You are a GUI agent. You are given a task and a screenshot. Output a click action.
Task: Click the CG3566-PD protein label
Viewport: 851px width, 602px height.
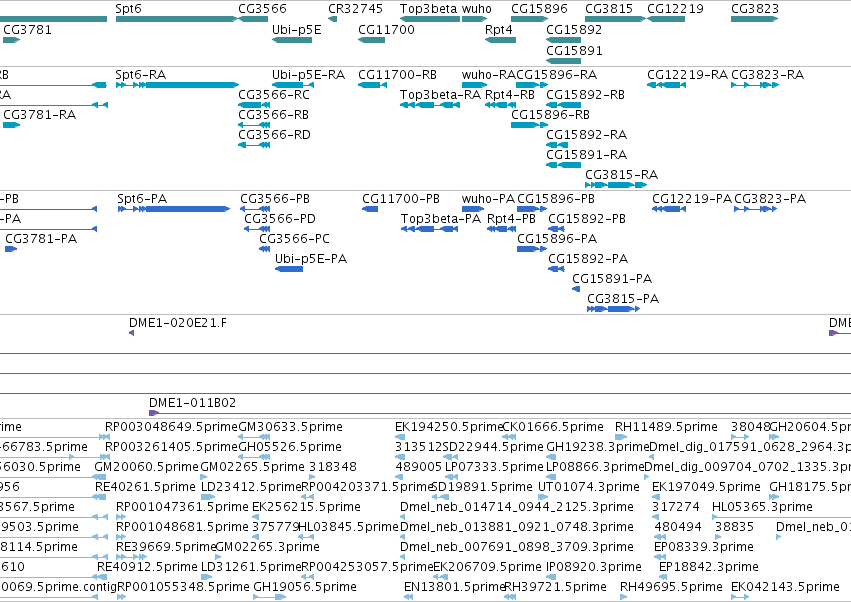280,219
